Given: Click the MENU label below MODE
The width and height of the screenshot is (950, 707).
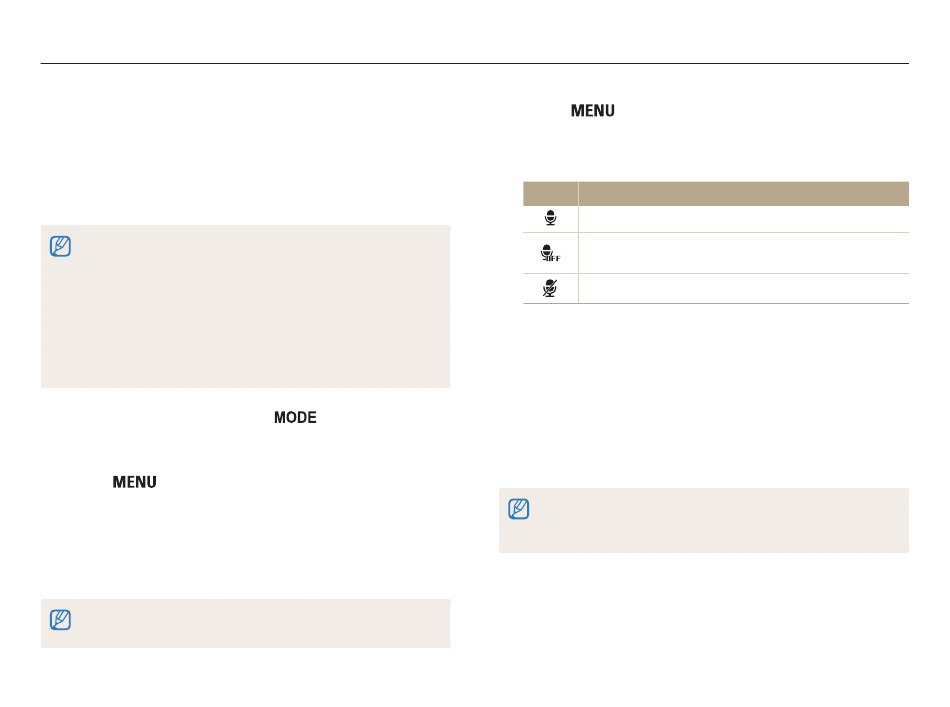Looking at the screenshot, I should click(135, 482).
